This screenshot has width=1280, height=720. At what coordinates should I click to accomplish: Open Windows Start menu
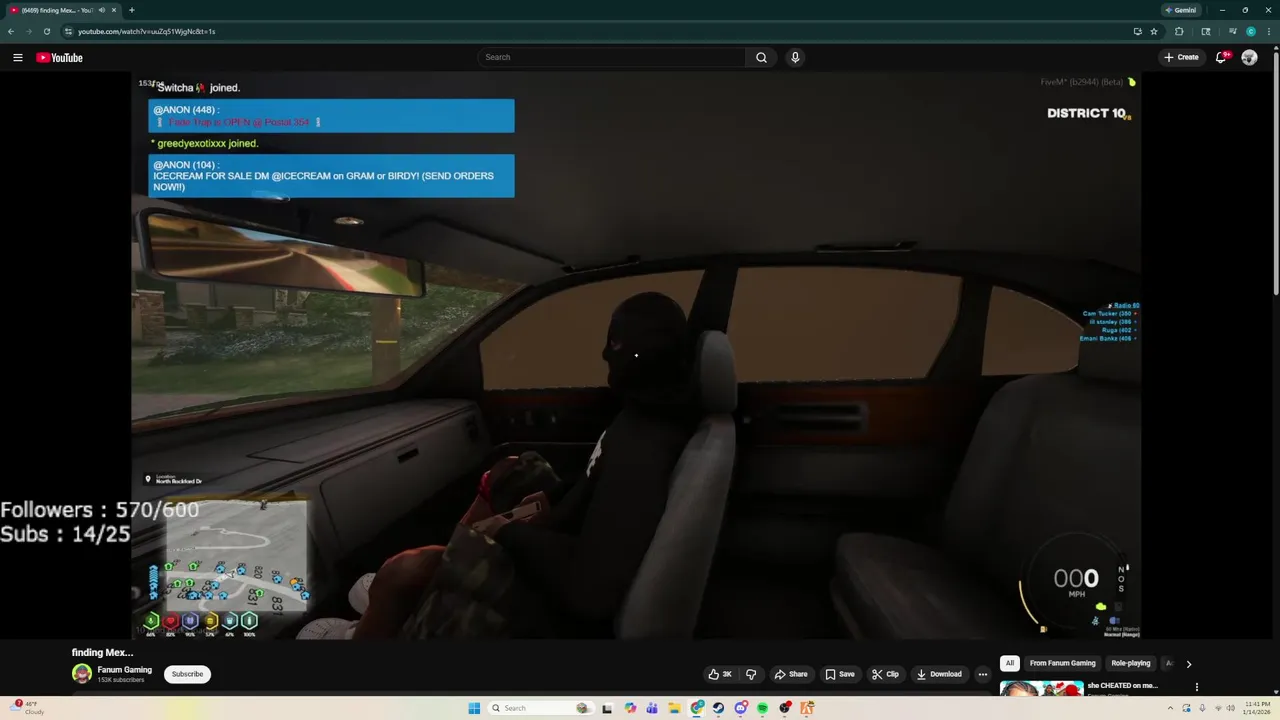coord(474,708)
